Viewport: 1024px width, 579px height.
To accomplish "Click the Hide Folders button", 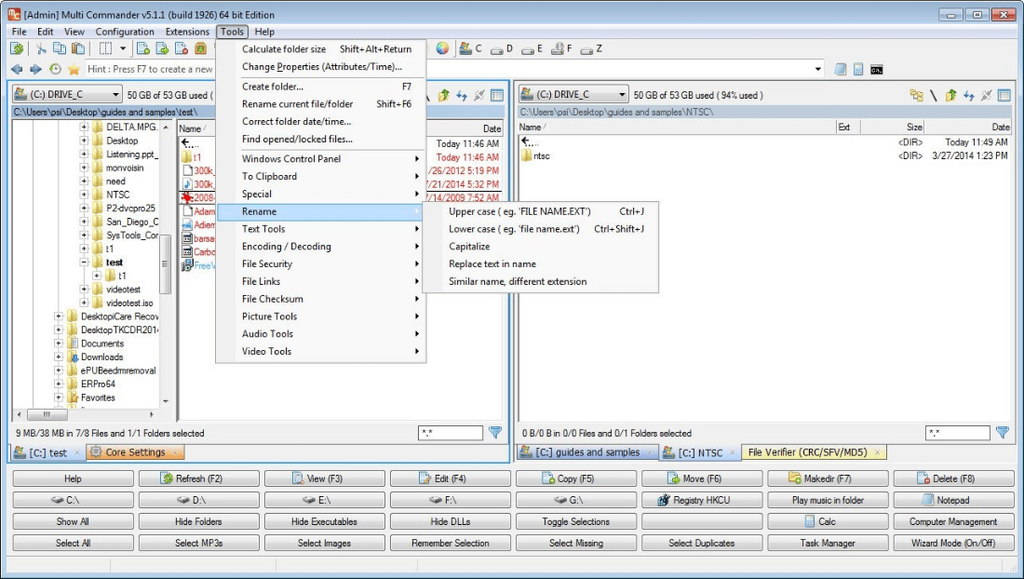I will pyautogui.click(x=199, y=522).
